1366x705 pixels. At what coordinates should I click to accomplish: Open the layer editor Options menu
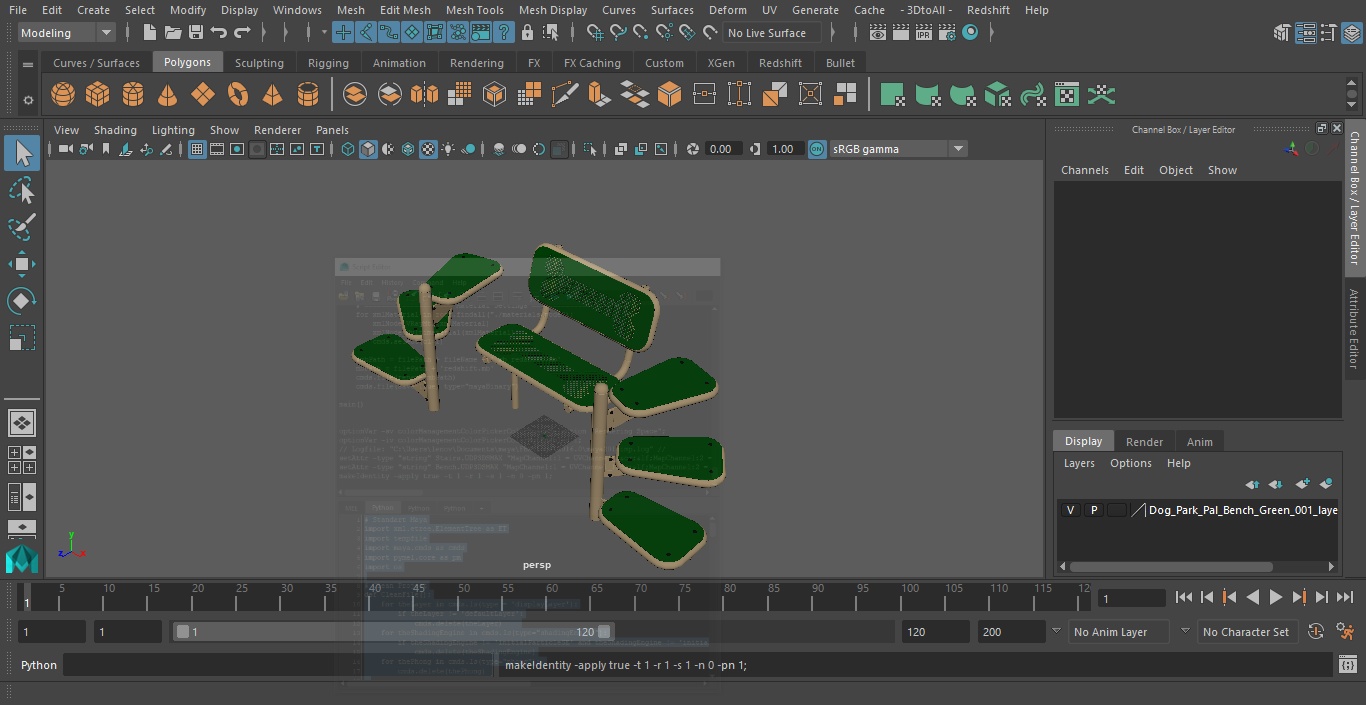(x=1131, y=463)
